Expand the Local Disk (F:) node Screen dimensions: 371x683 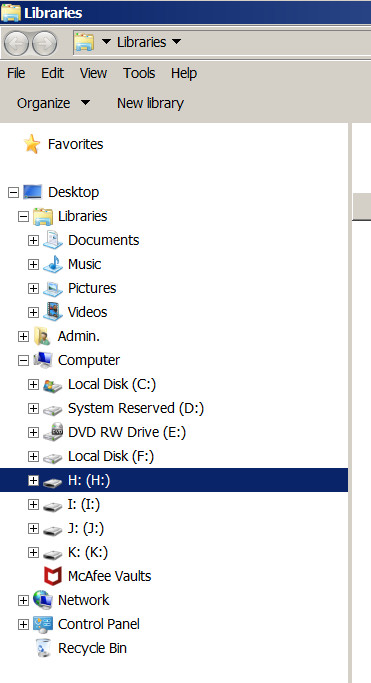coord(34,456)
